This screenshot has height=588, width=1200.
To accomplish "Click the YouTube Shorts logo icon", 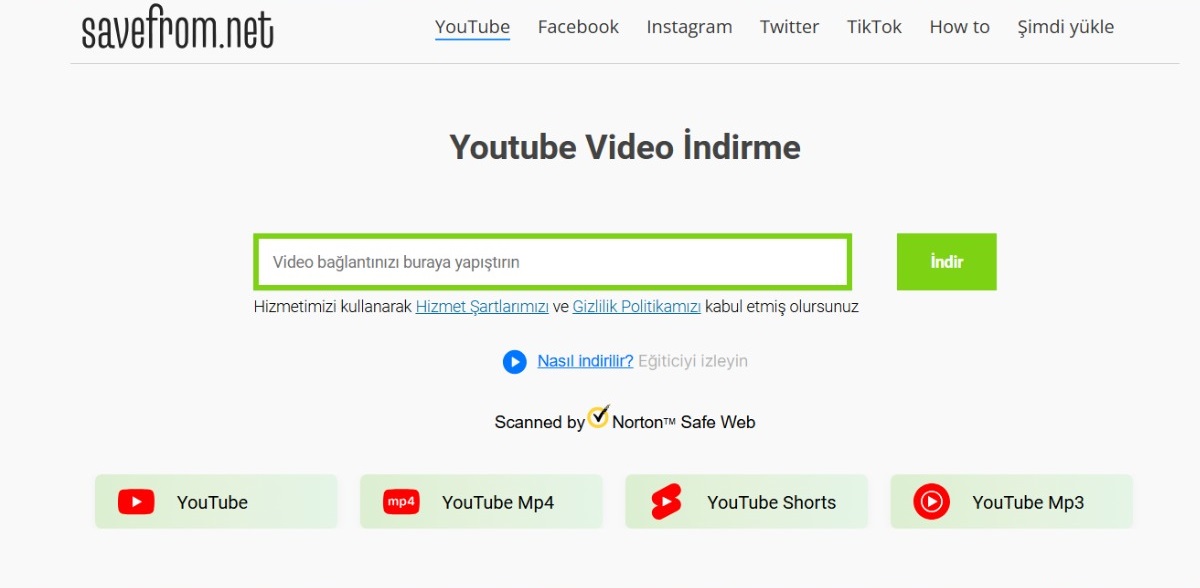I will pyautogui.click(x=666, y=502).
